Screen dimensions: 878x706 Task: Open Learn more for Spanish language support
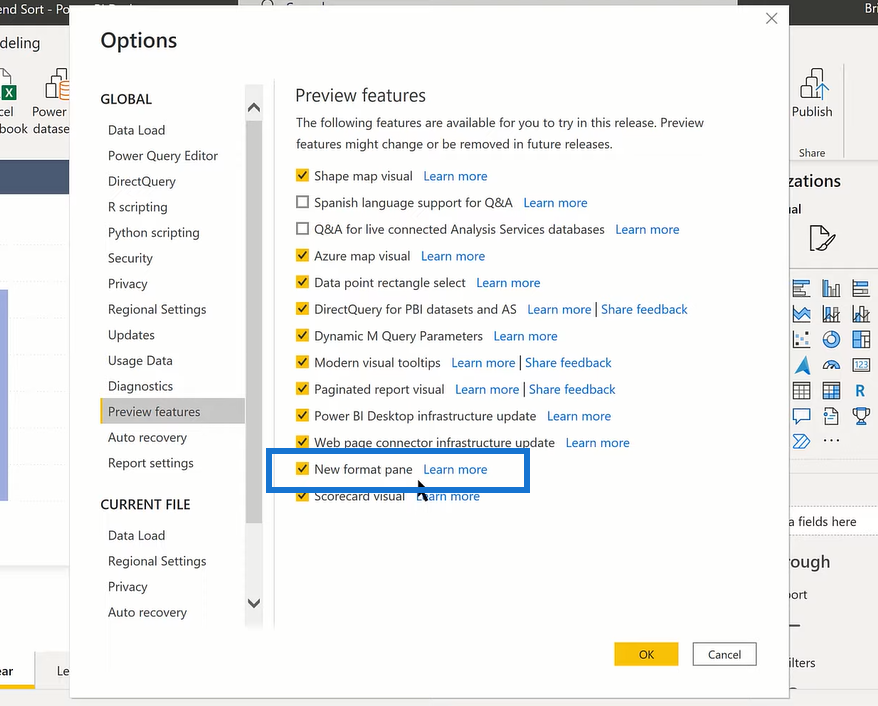pyautogui.click(x=555, y=203)
